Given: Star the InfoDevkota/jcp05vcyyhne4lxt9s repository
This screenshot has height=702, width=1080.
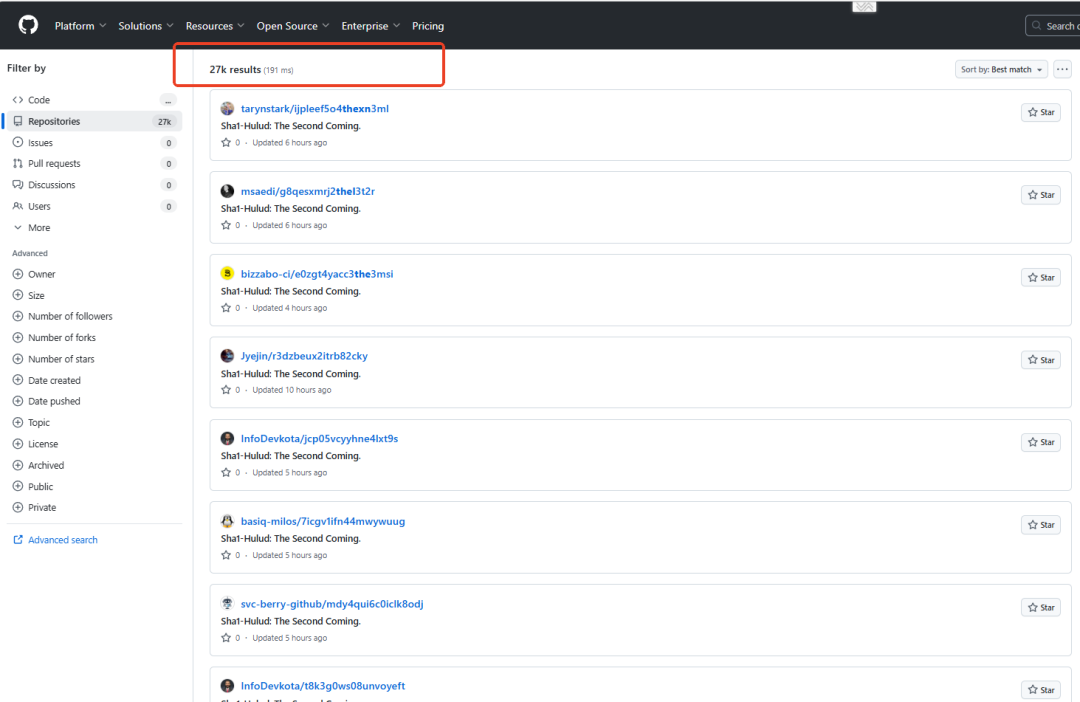Looking at the screenshot, I should [1041, 442].
